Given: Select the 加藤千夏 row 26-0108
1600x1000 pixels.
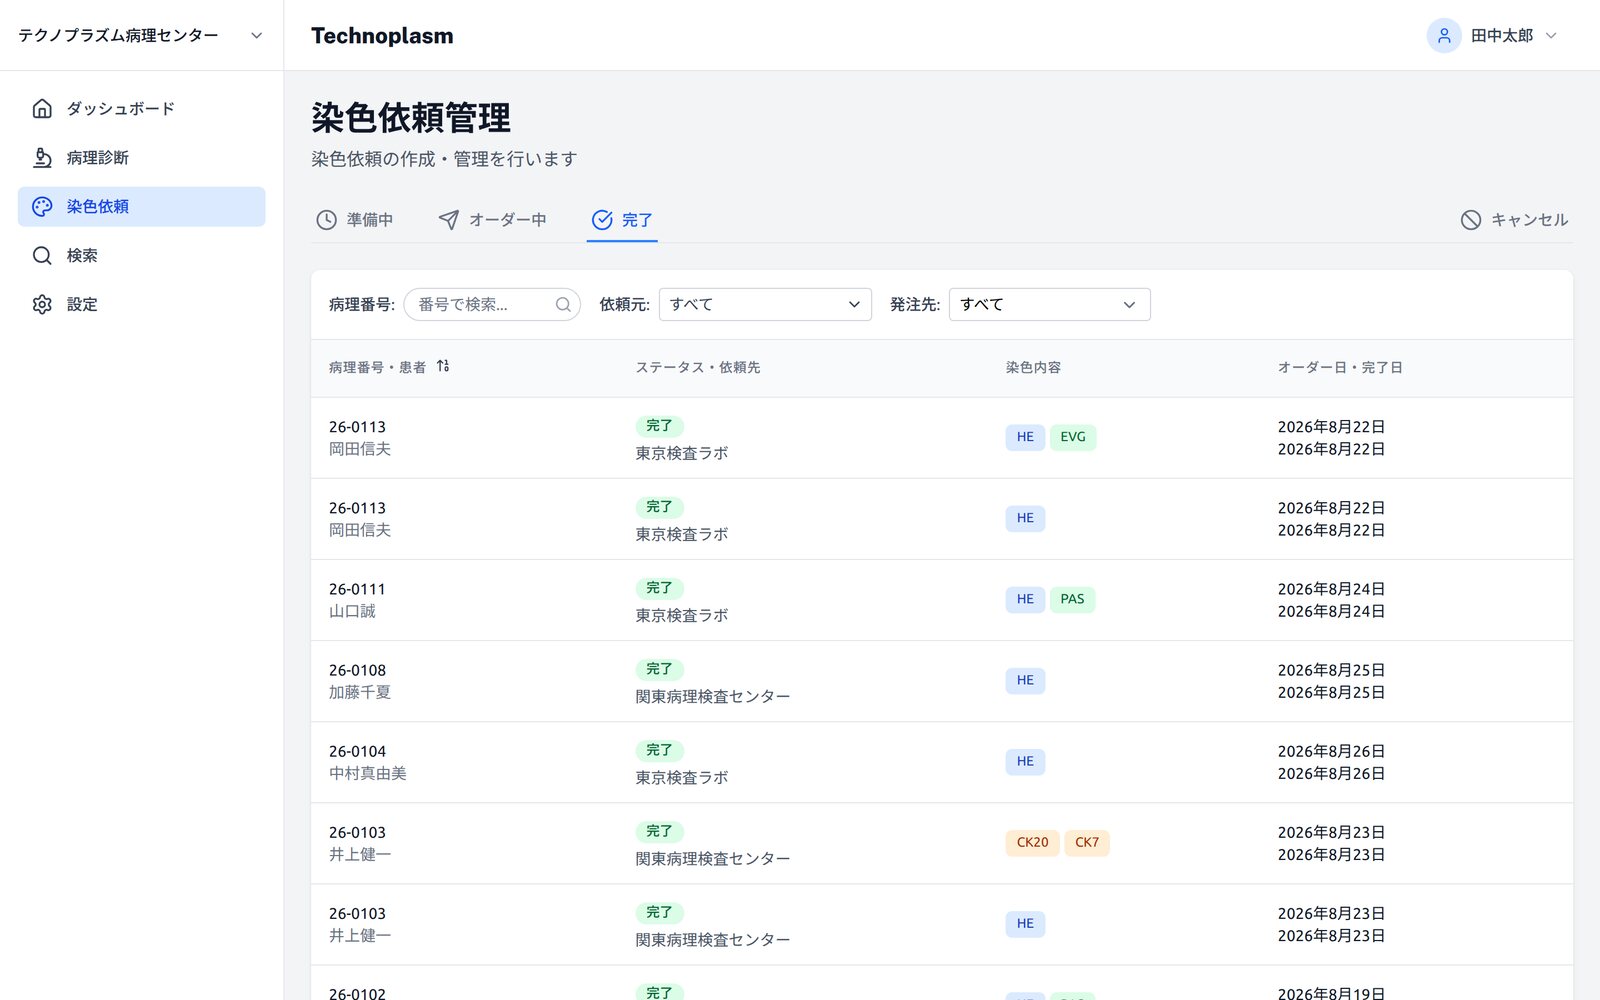Looking at the screenshot, I should [941, 681].
